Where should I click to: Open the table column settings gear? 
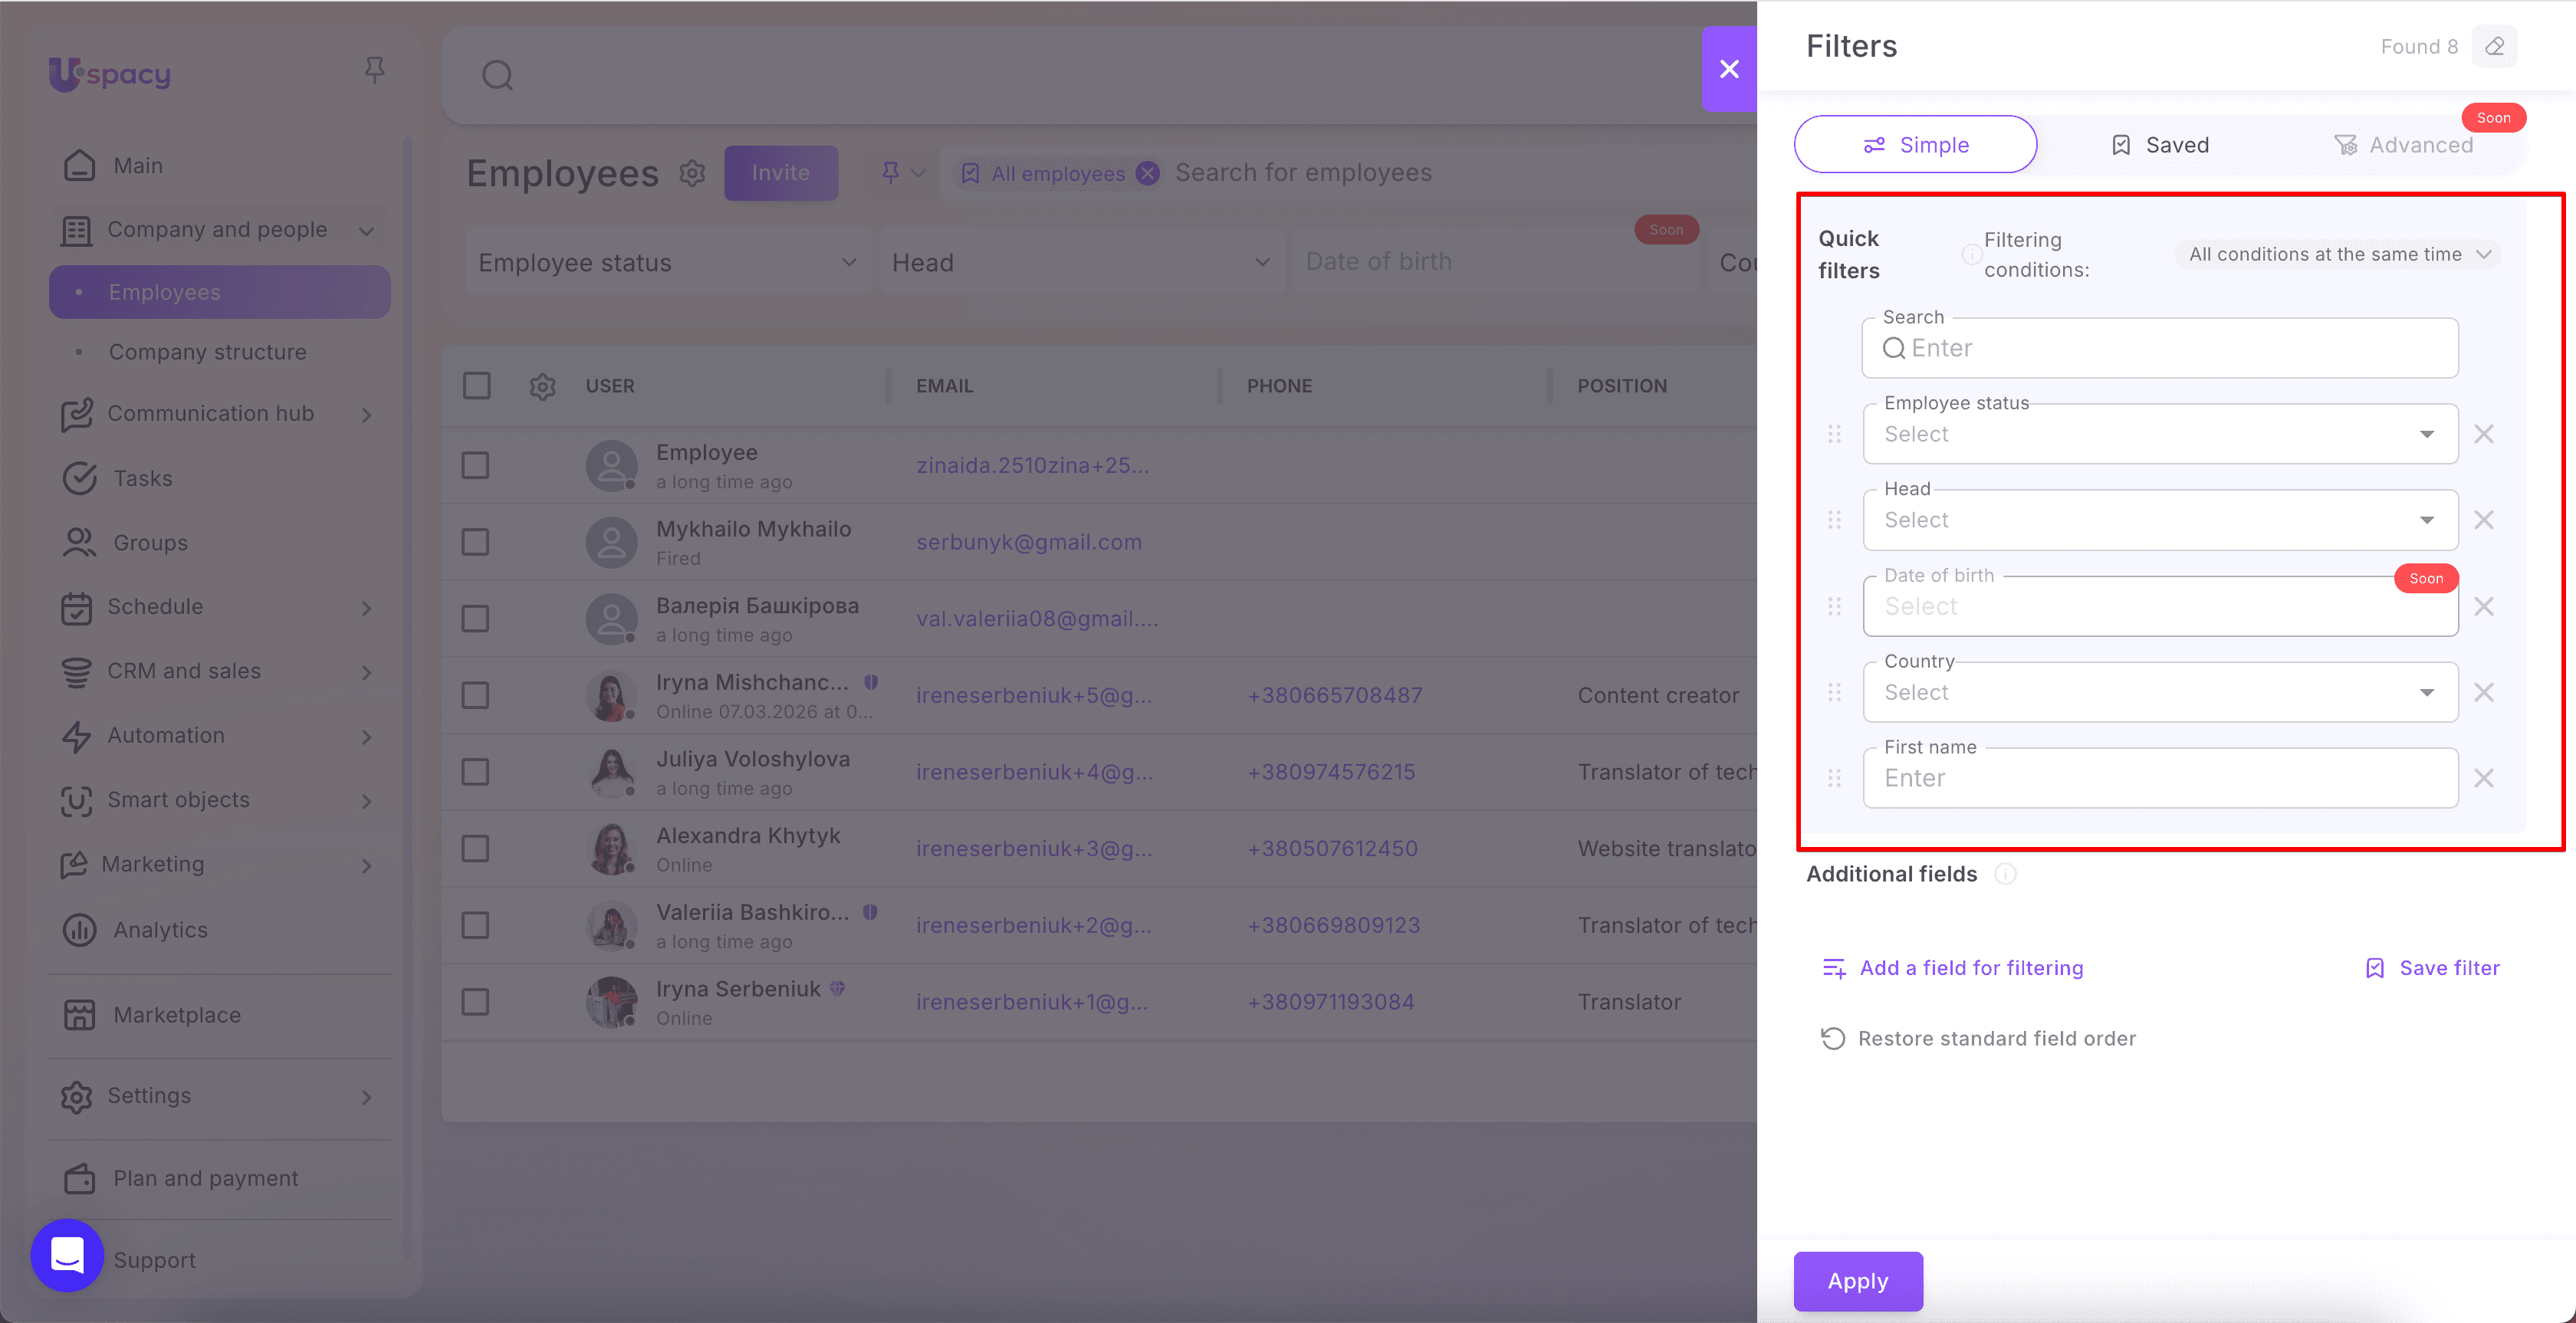(542, 386)
